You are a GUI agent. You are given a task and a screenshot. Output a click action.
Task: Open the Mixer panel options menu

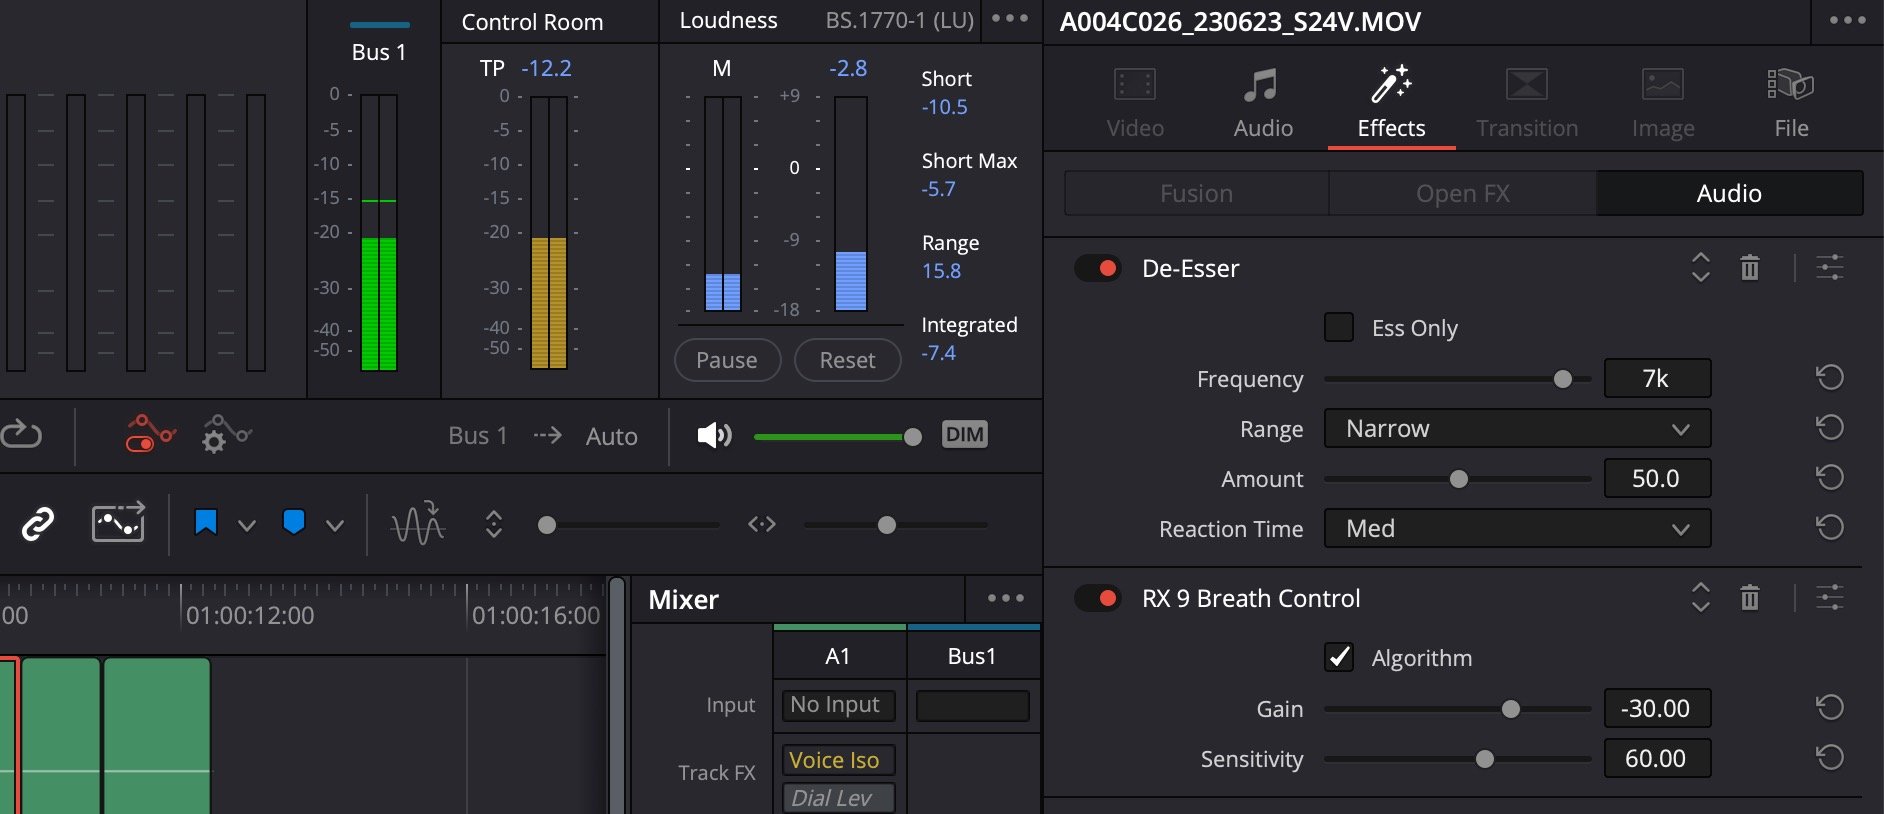pyautogui.click(x=1005, y=598)
